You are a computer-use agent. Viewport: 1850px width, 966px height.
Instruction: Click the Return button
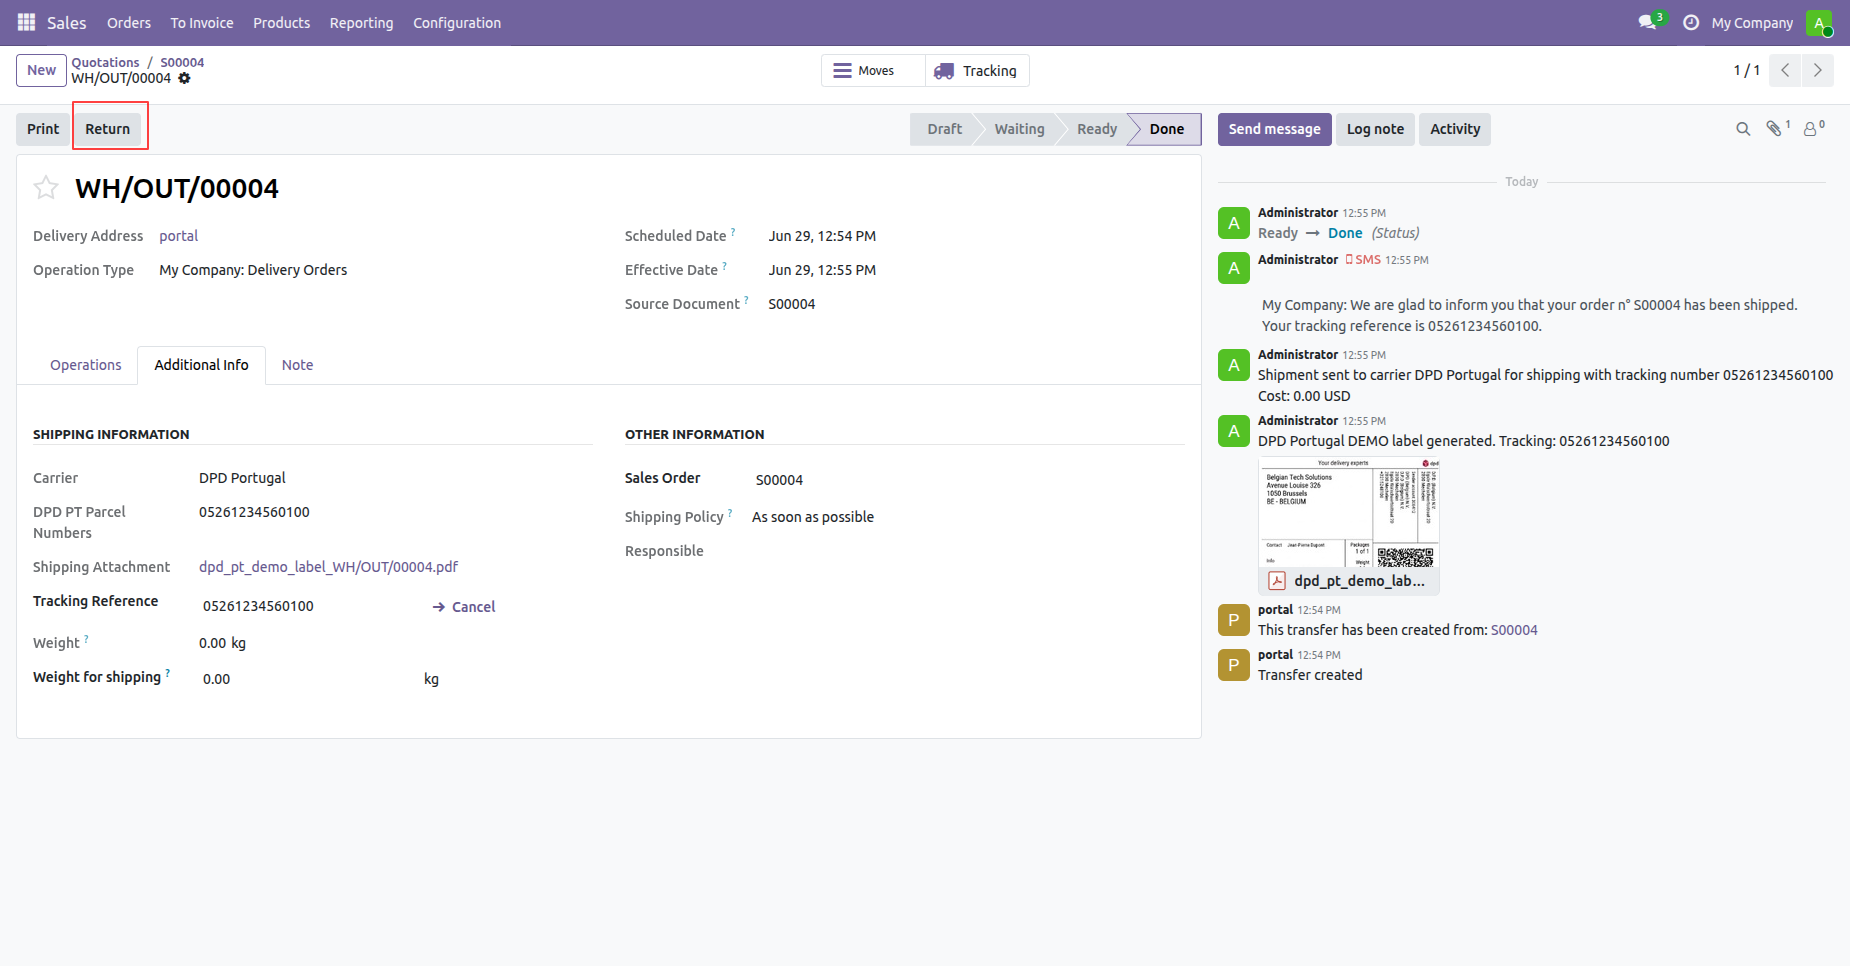pyautogui.click(x=108, y=129)
